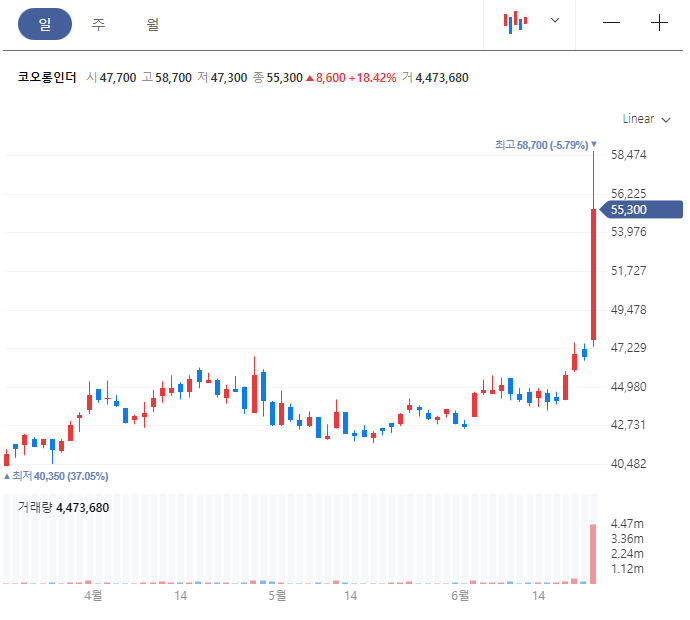The height and width of the screenshot is (620, 690).
Task: Click the 거래량 4,473,680 volume label
Action: coord(63,507)
